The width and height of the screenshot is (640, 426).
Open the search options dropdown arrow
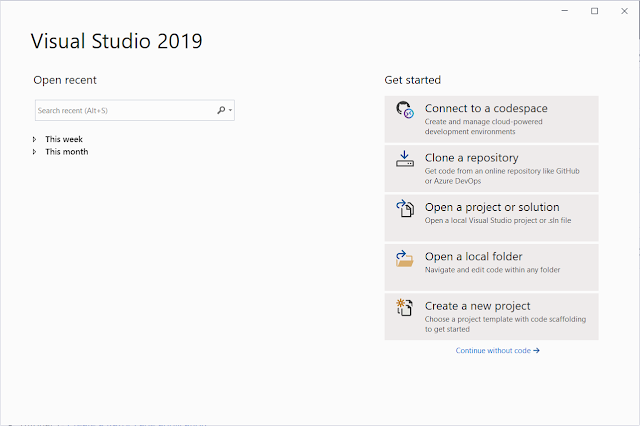(x=231, y=110)
